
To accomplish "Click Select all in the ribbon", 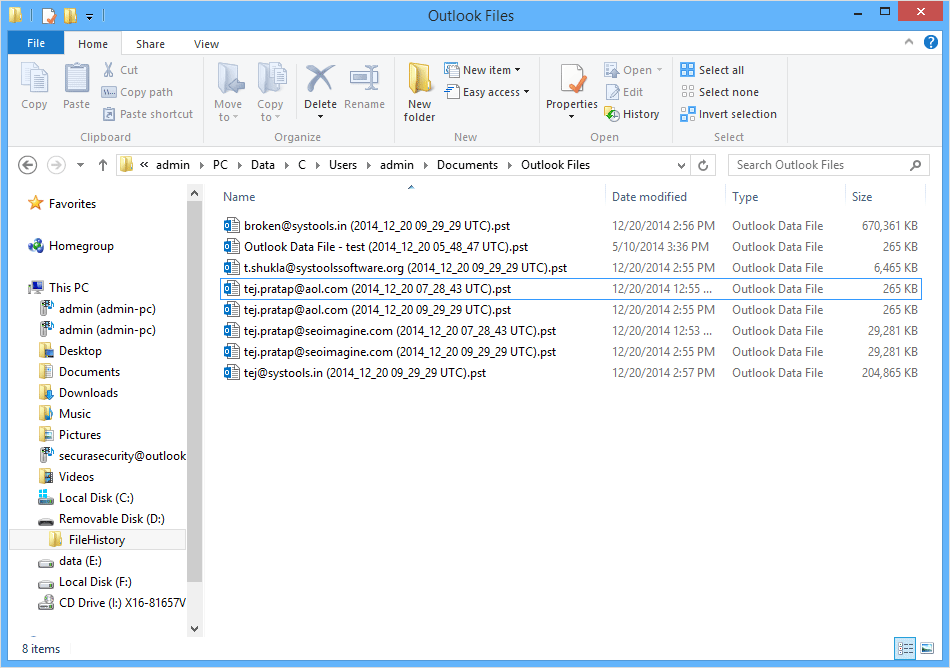I will tap(712, 70).
